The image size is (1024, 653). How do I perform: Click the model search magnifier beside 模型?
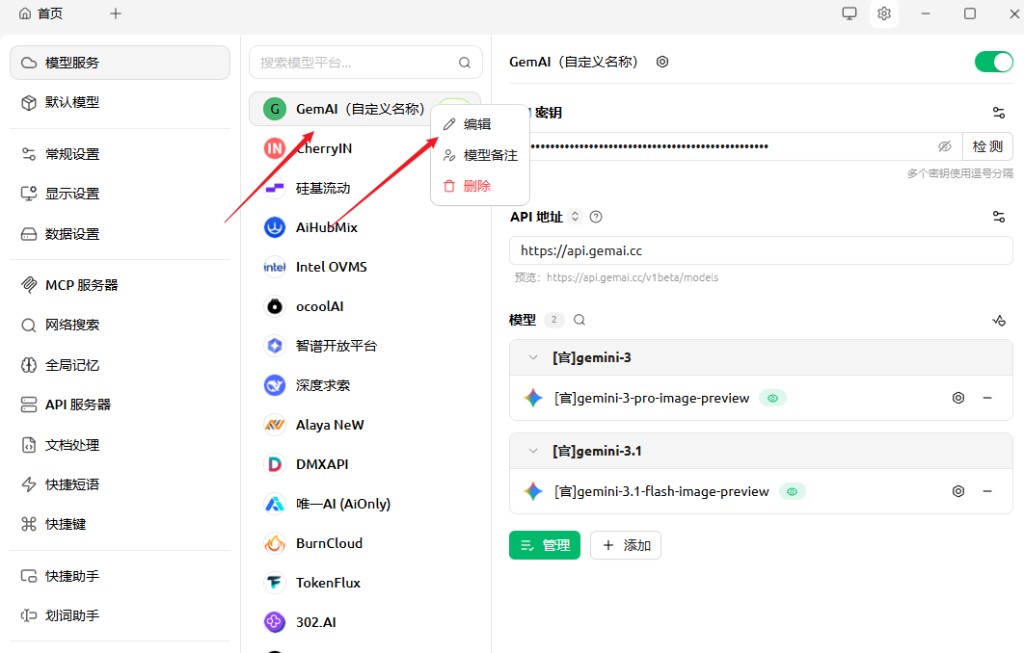coord(579,320)
